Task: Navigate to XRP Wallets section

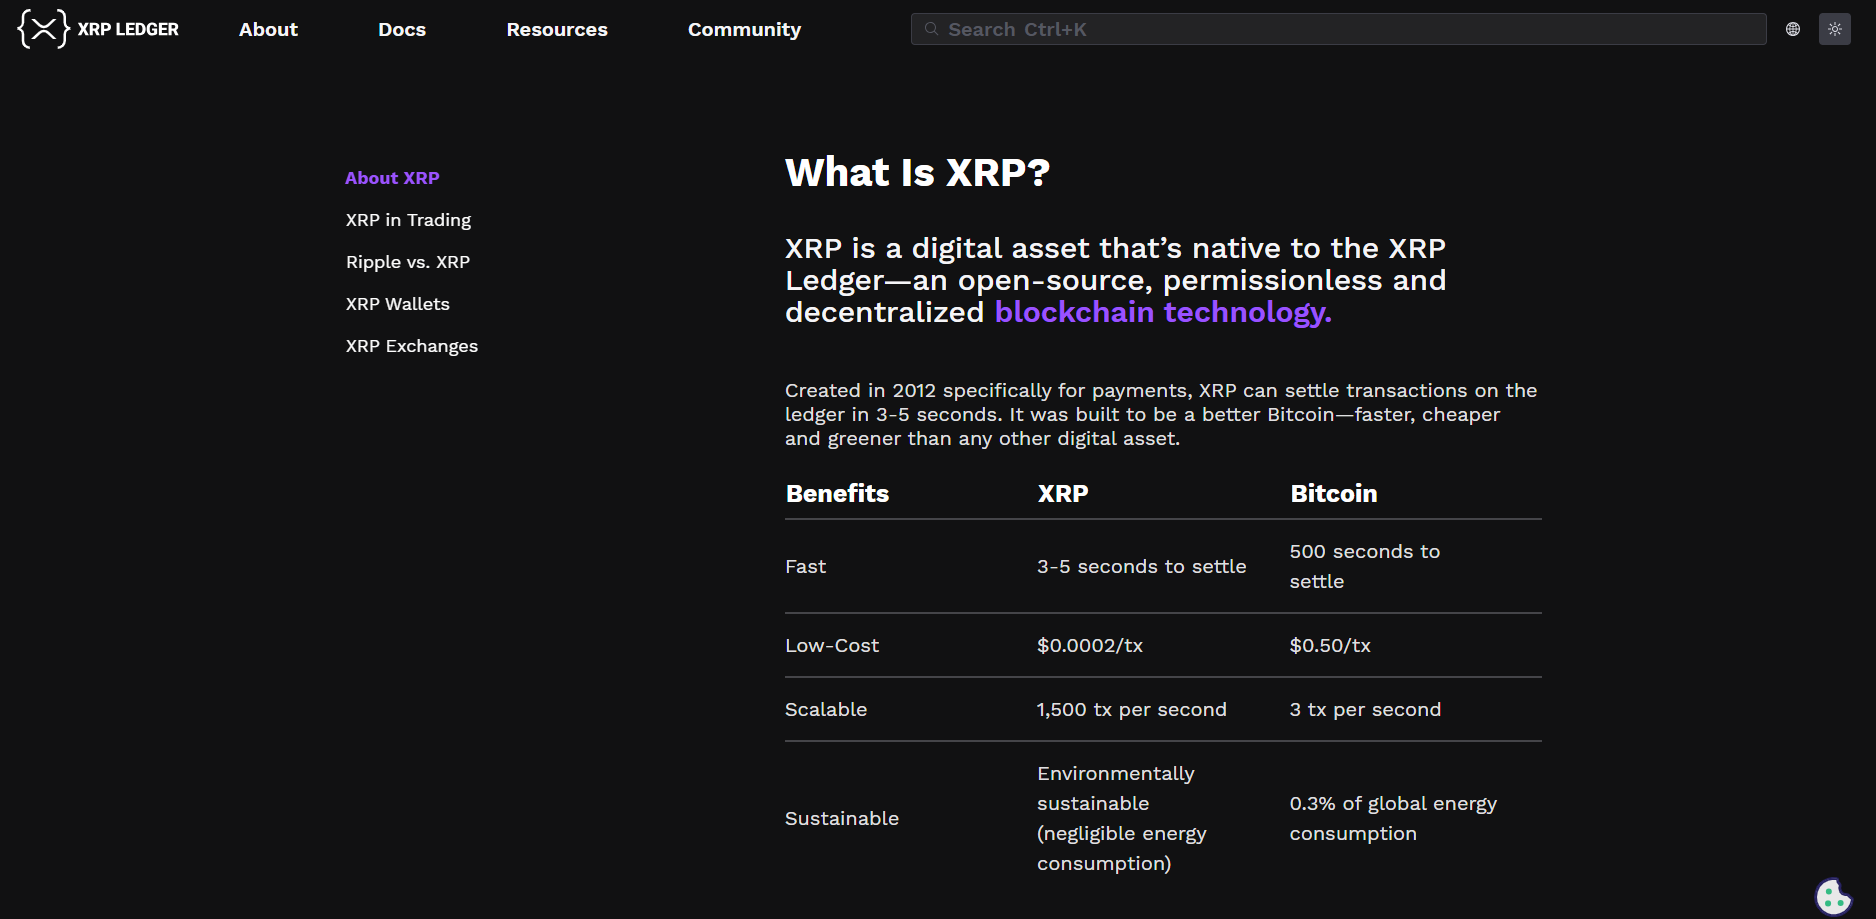Action: pos(398,304)
